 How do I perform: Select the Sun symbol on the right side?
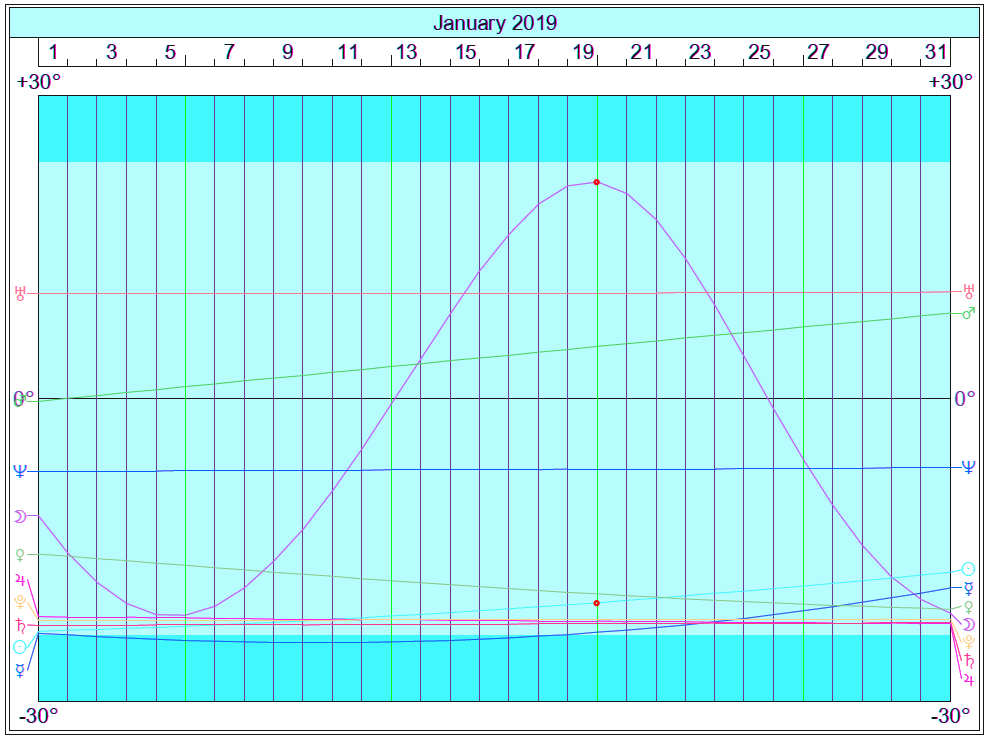(968, 569)
